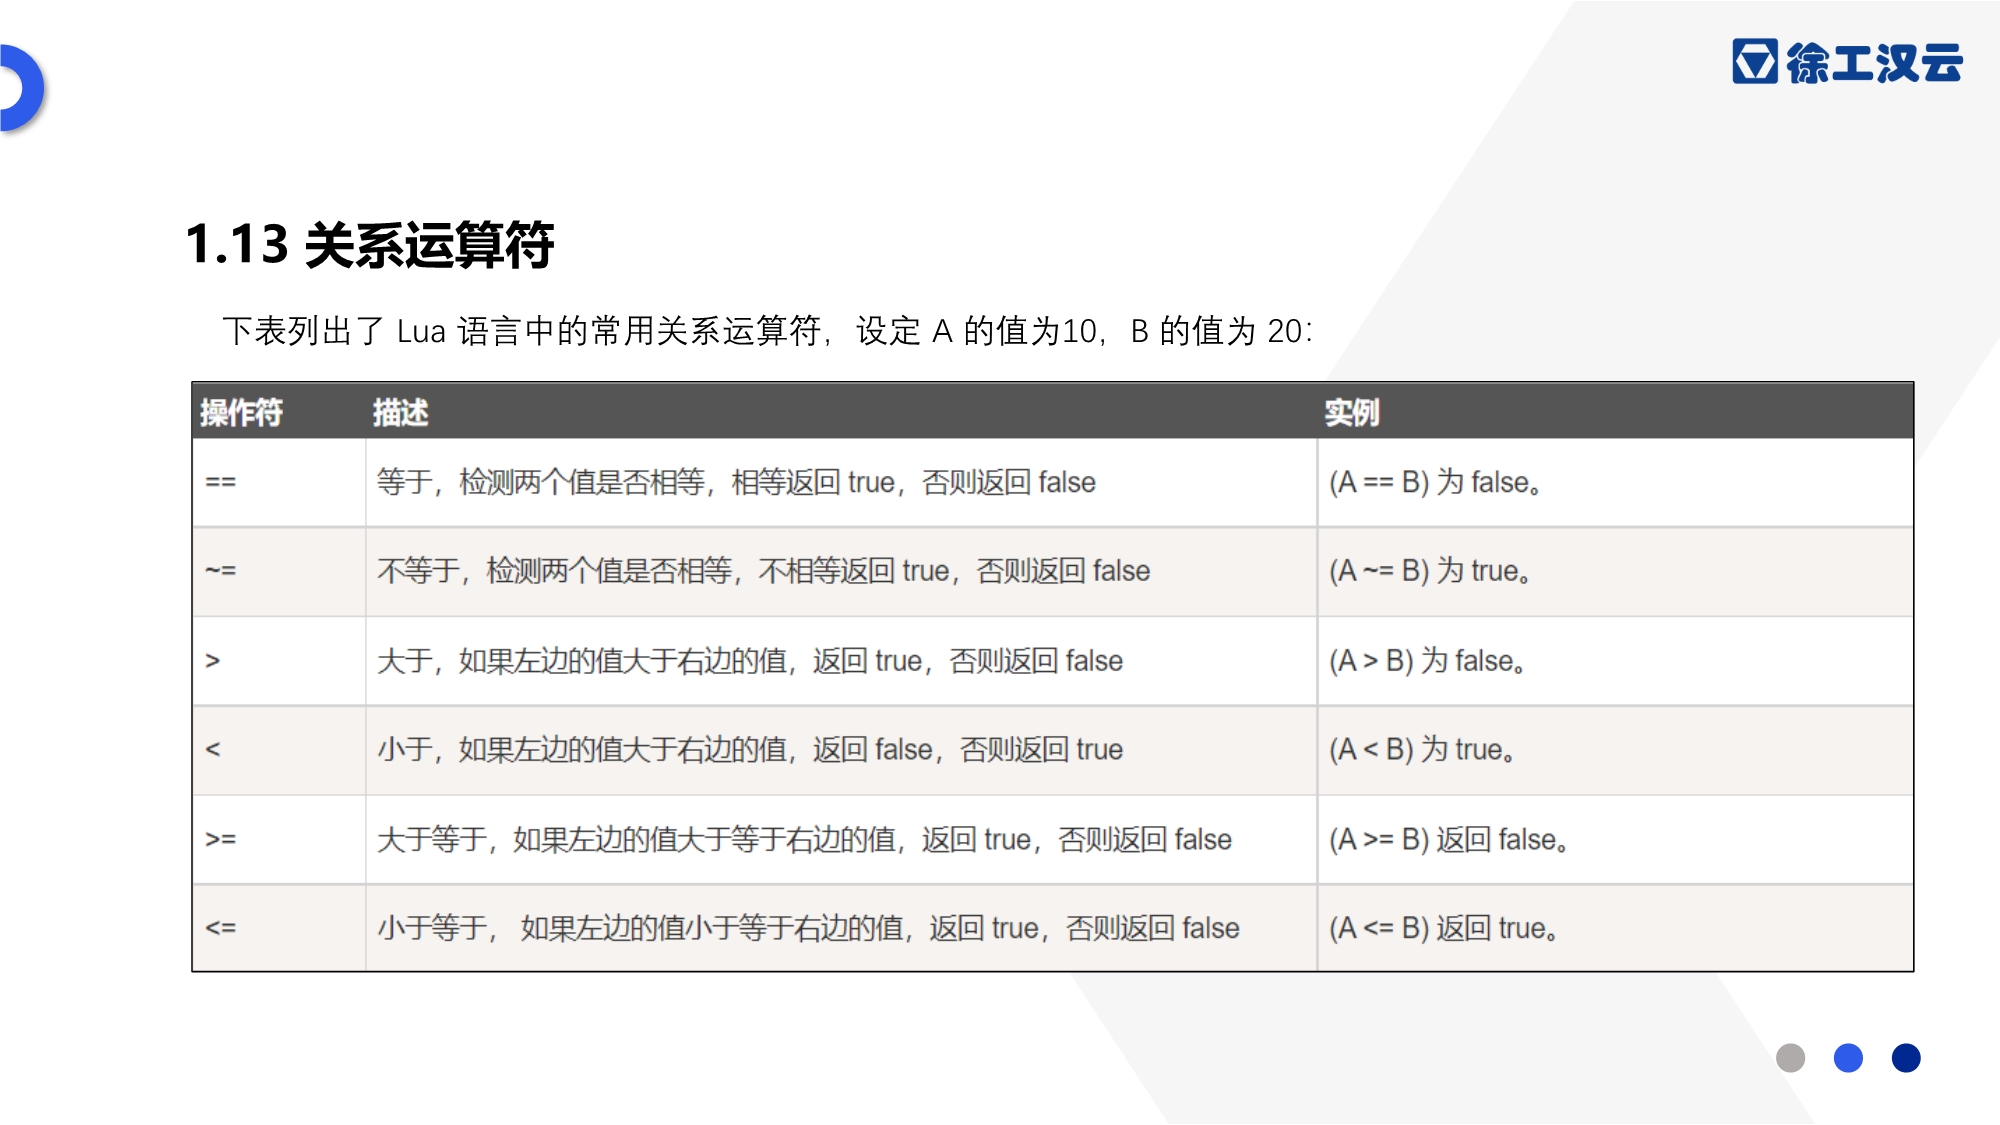Click the light blue dot indicator

click(1848, 1058)
